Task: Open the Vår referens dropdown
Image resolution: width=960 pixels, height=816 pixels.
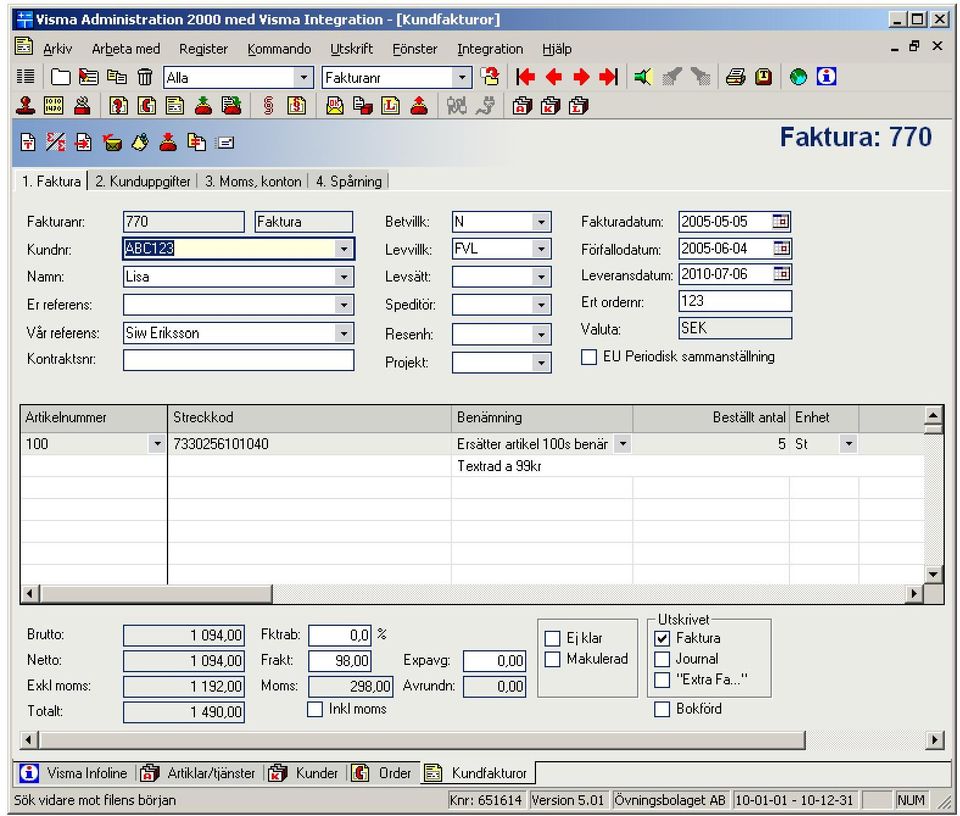Action: pyautogui.click(x=343, y=333)
